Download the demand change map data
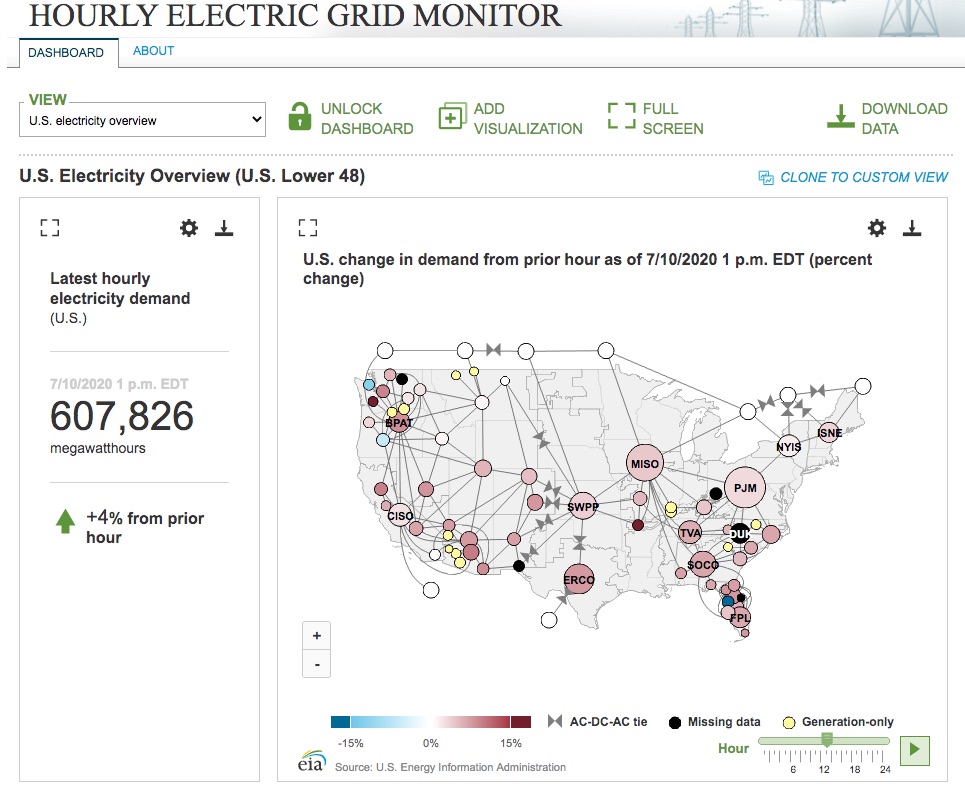The height and width of the screenshot is (793, 965). tap(912, 228)
